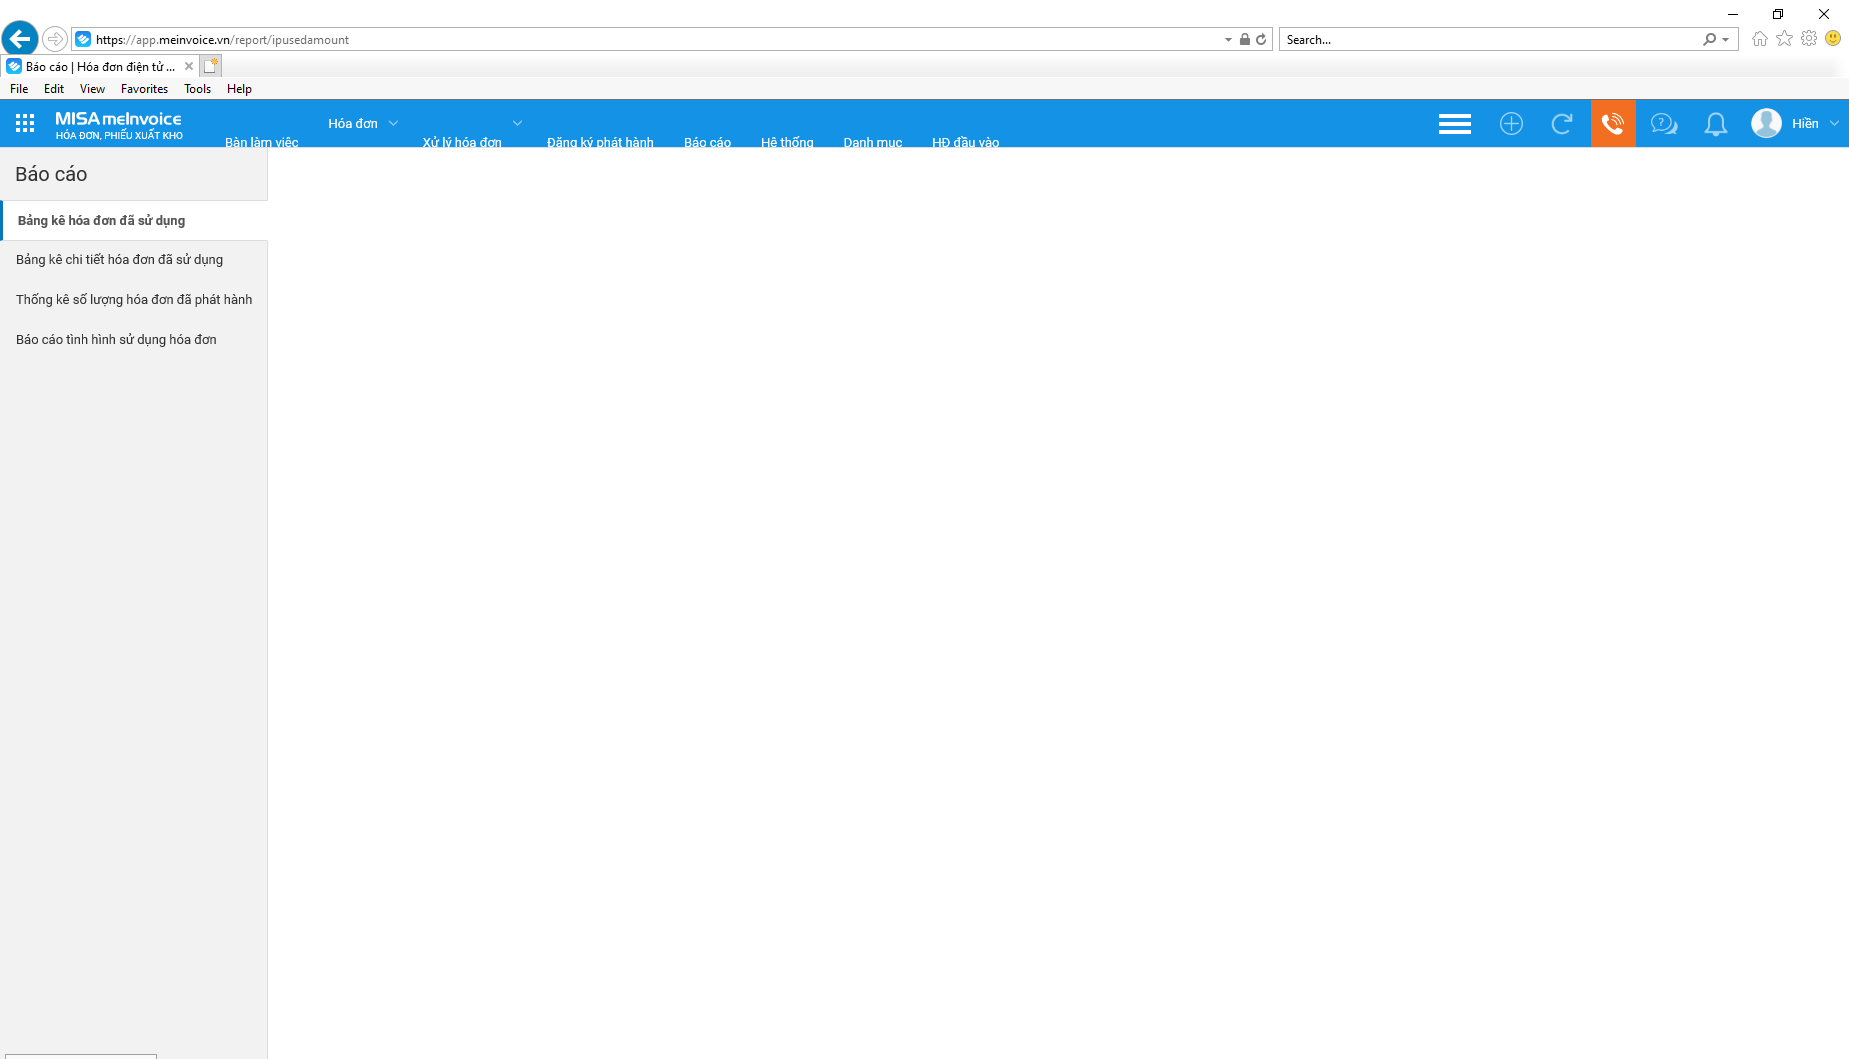This screenshot has height=1059, width=1849.
Task: Select the Báo cáo navigation tab
Action: pyautogui.click(x=707, y=142)
